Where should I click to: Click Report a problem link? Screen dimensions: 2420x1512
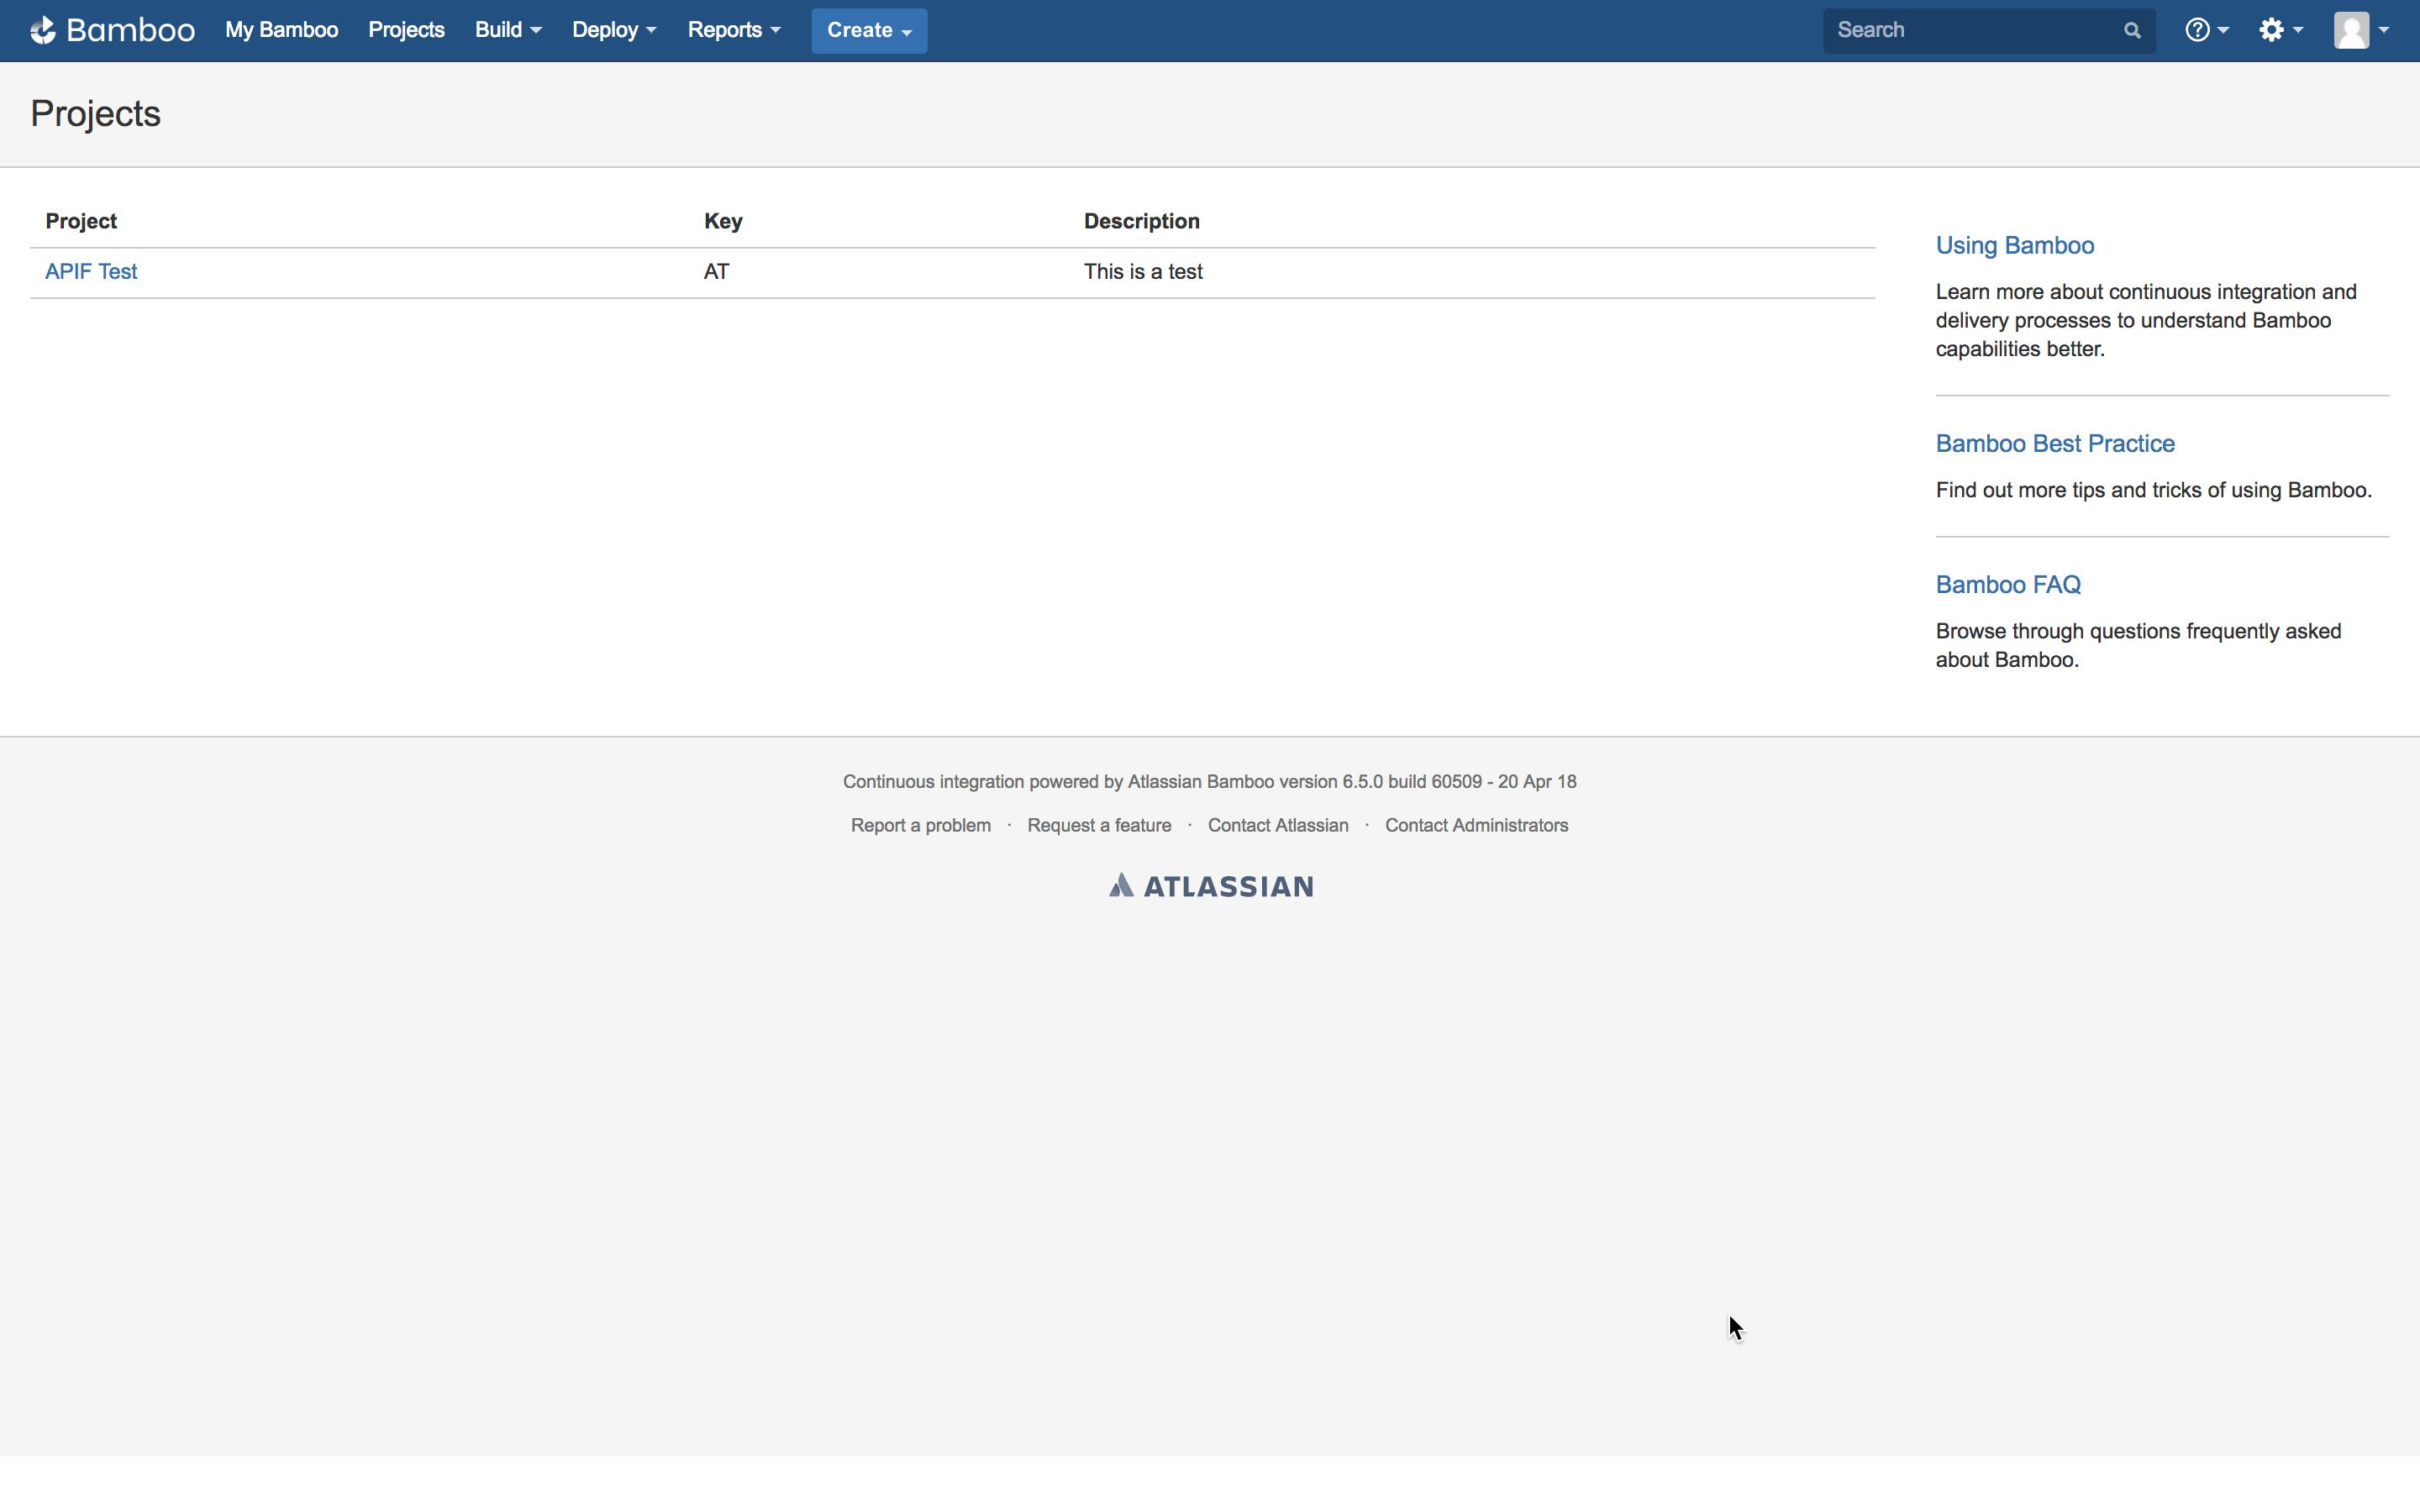click(x=920, y=826)
